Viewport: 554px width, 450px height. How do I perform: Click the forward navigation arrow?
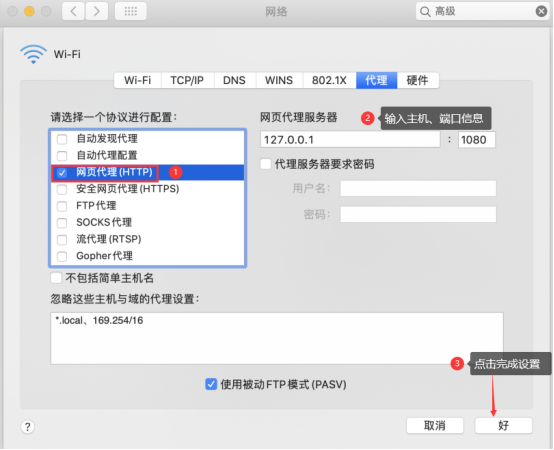pos(96,11)
